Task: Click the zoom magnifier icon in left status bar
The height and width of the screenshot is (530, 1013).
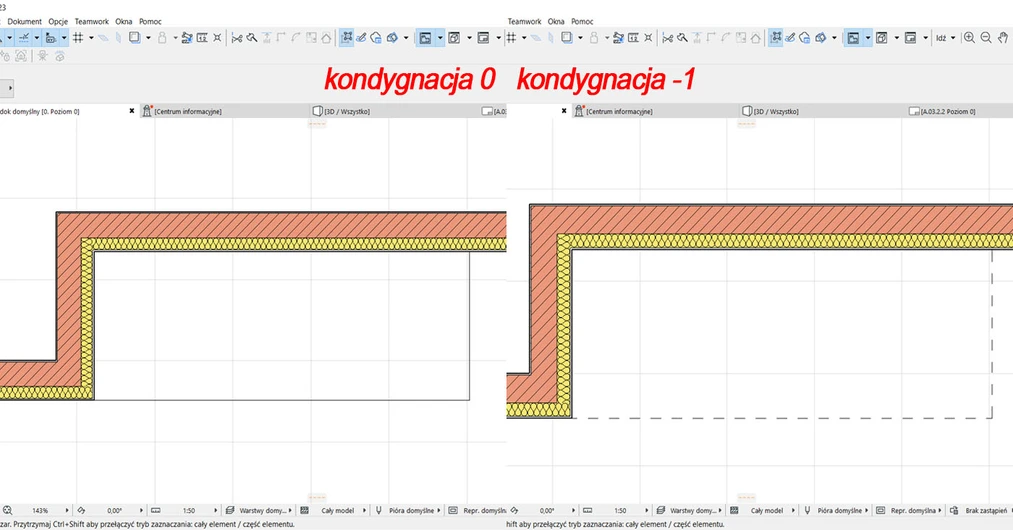Action: point(8,510)
